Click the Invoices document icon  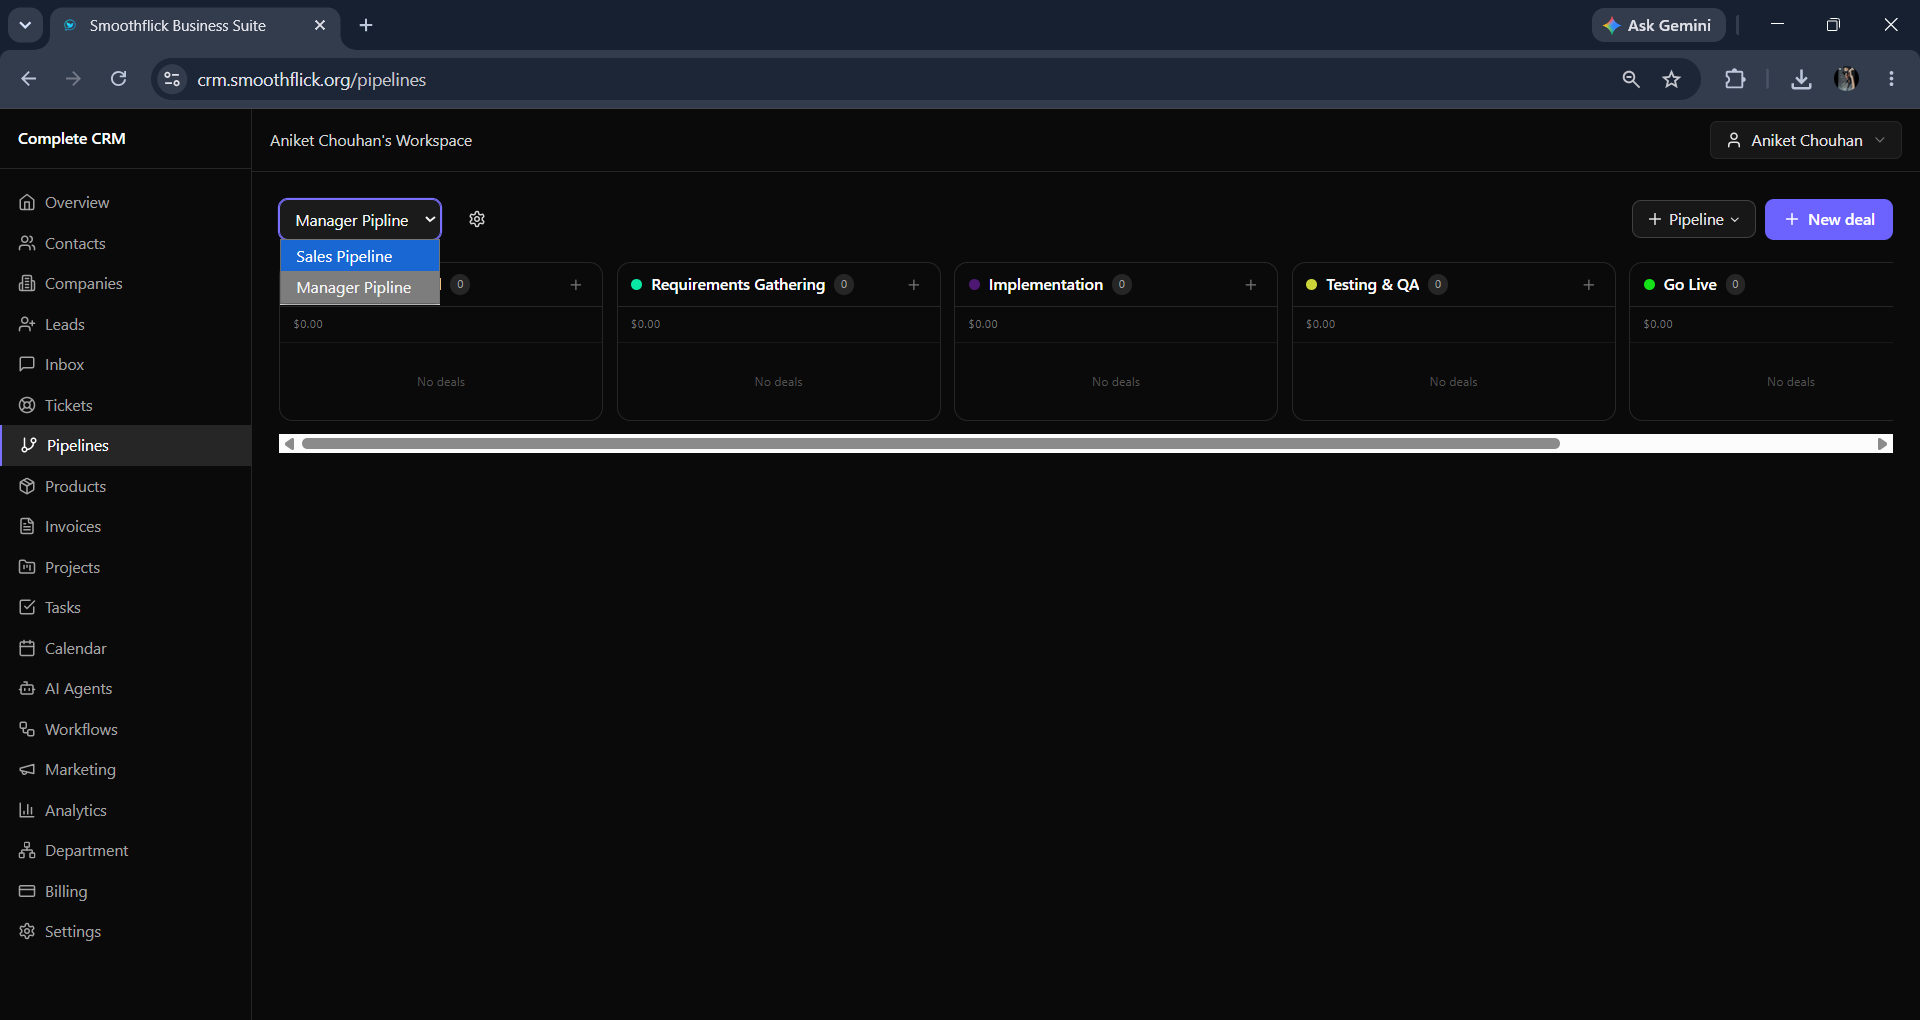pyautogui.click(x=27, y=526)
